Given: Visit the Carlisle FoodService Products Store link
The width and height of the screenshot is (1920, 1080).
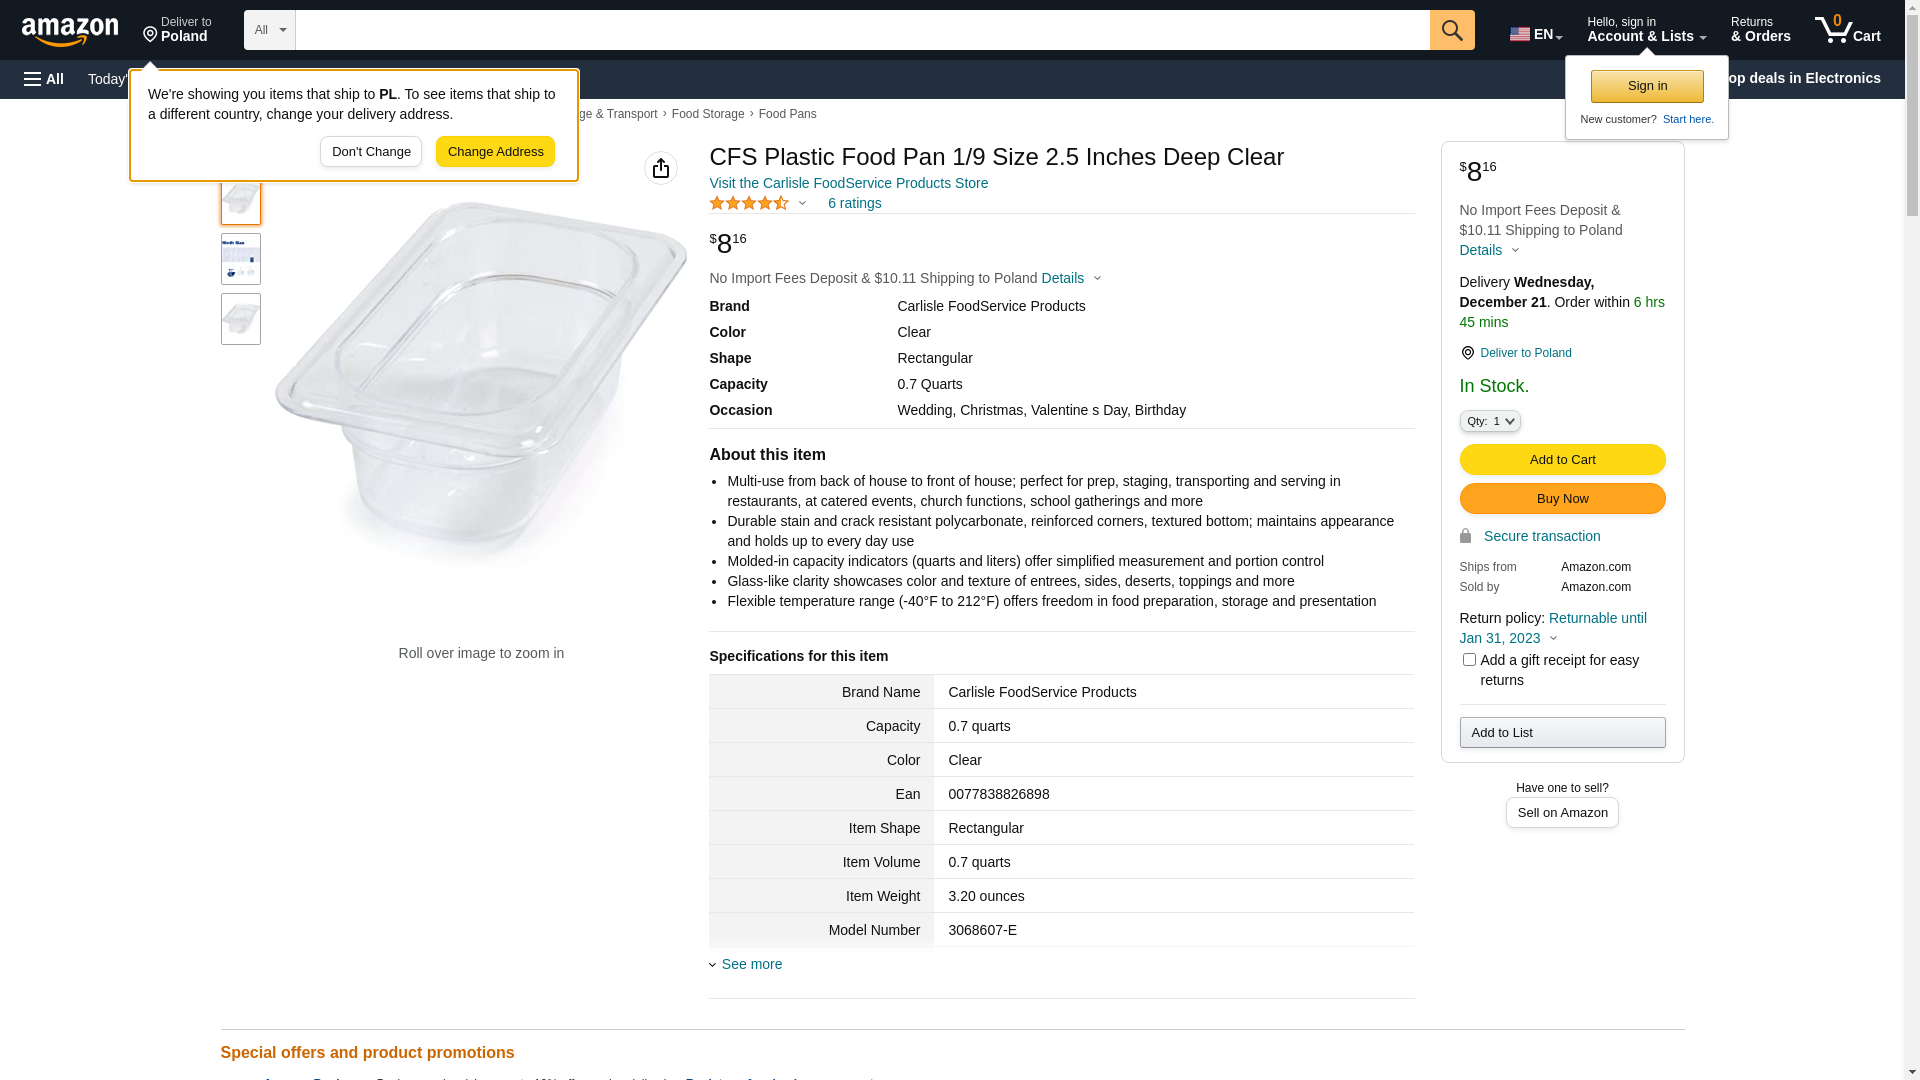Looking at the screenshot, I should click(849, 183).
